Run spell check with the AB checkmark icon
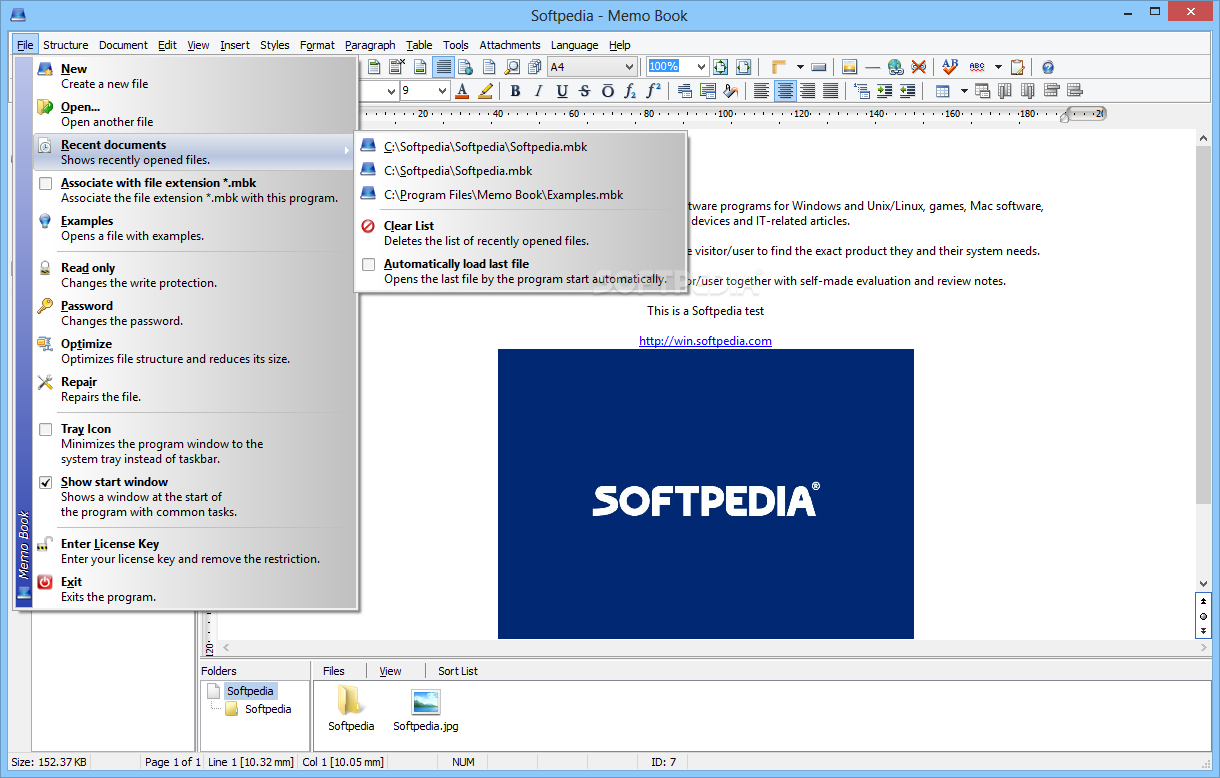Screen dimensions: 1220x778 click(950, 67)
